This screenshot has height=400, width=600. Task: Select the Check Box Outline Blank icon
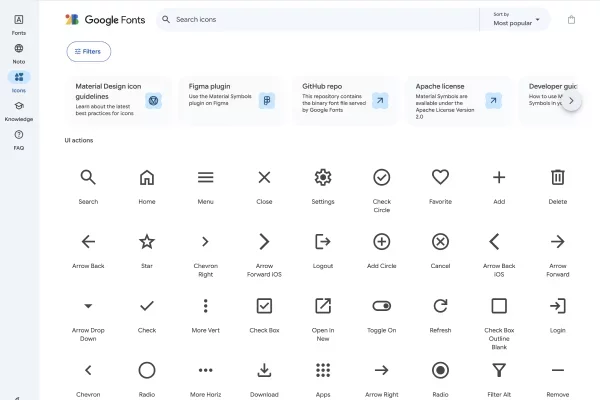click(x=499, y=306)
